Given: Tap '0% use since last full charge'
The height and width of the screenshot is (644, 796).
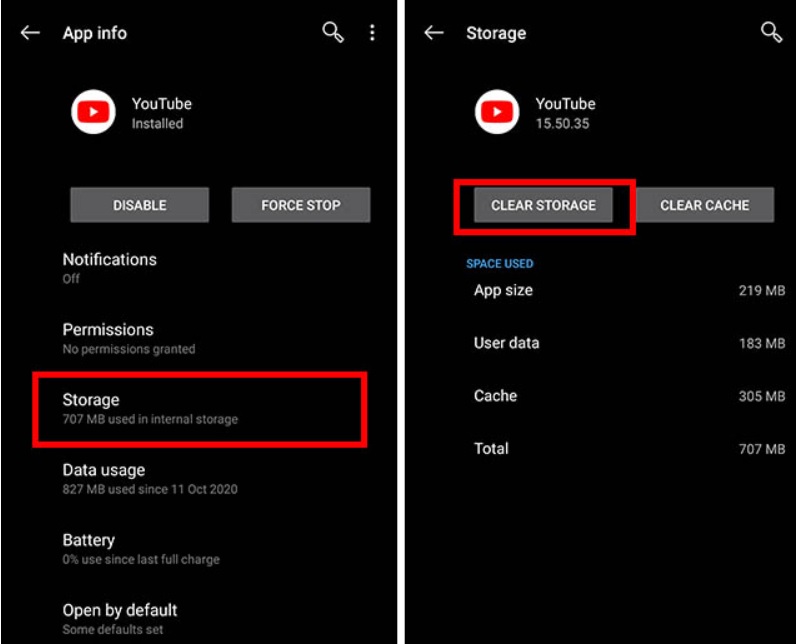Looking at the screenshot, I should [141, 559].
